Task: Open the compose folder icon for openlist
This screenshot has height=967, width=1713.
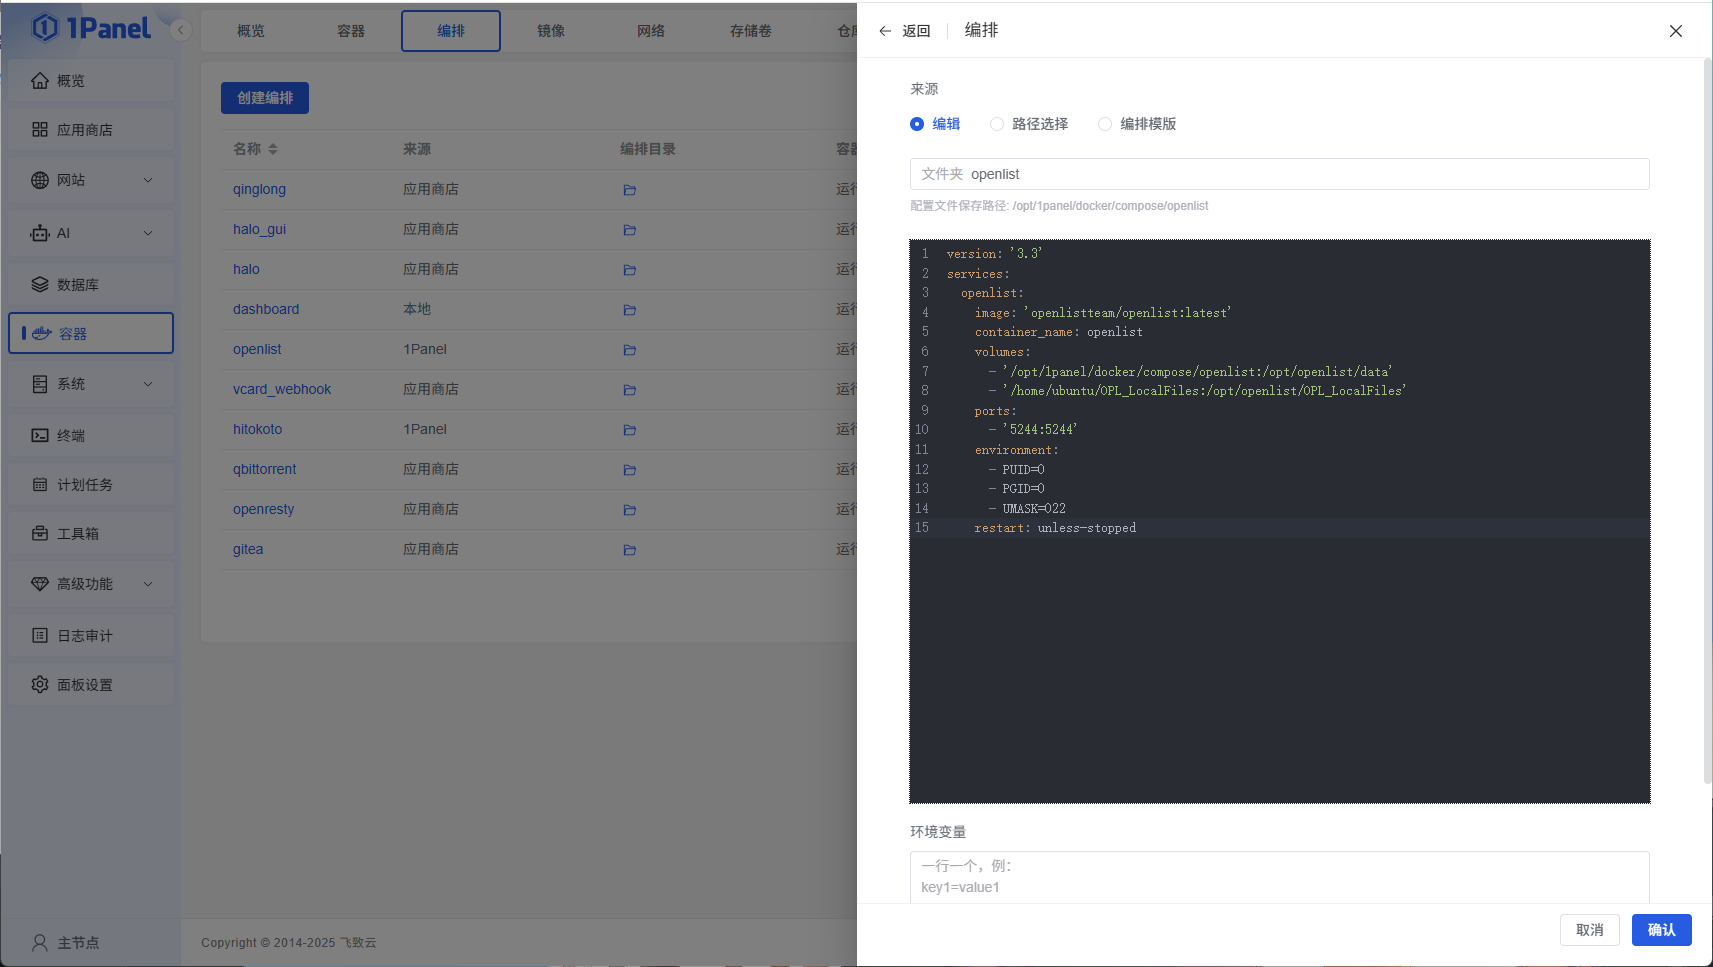Action: [630, 350]
